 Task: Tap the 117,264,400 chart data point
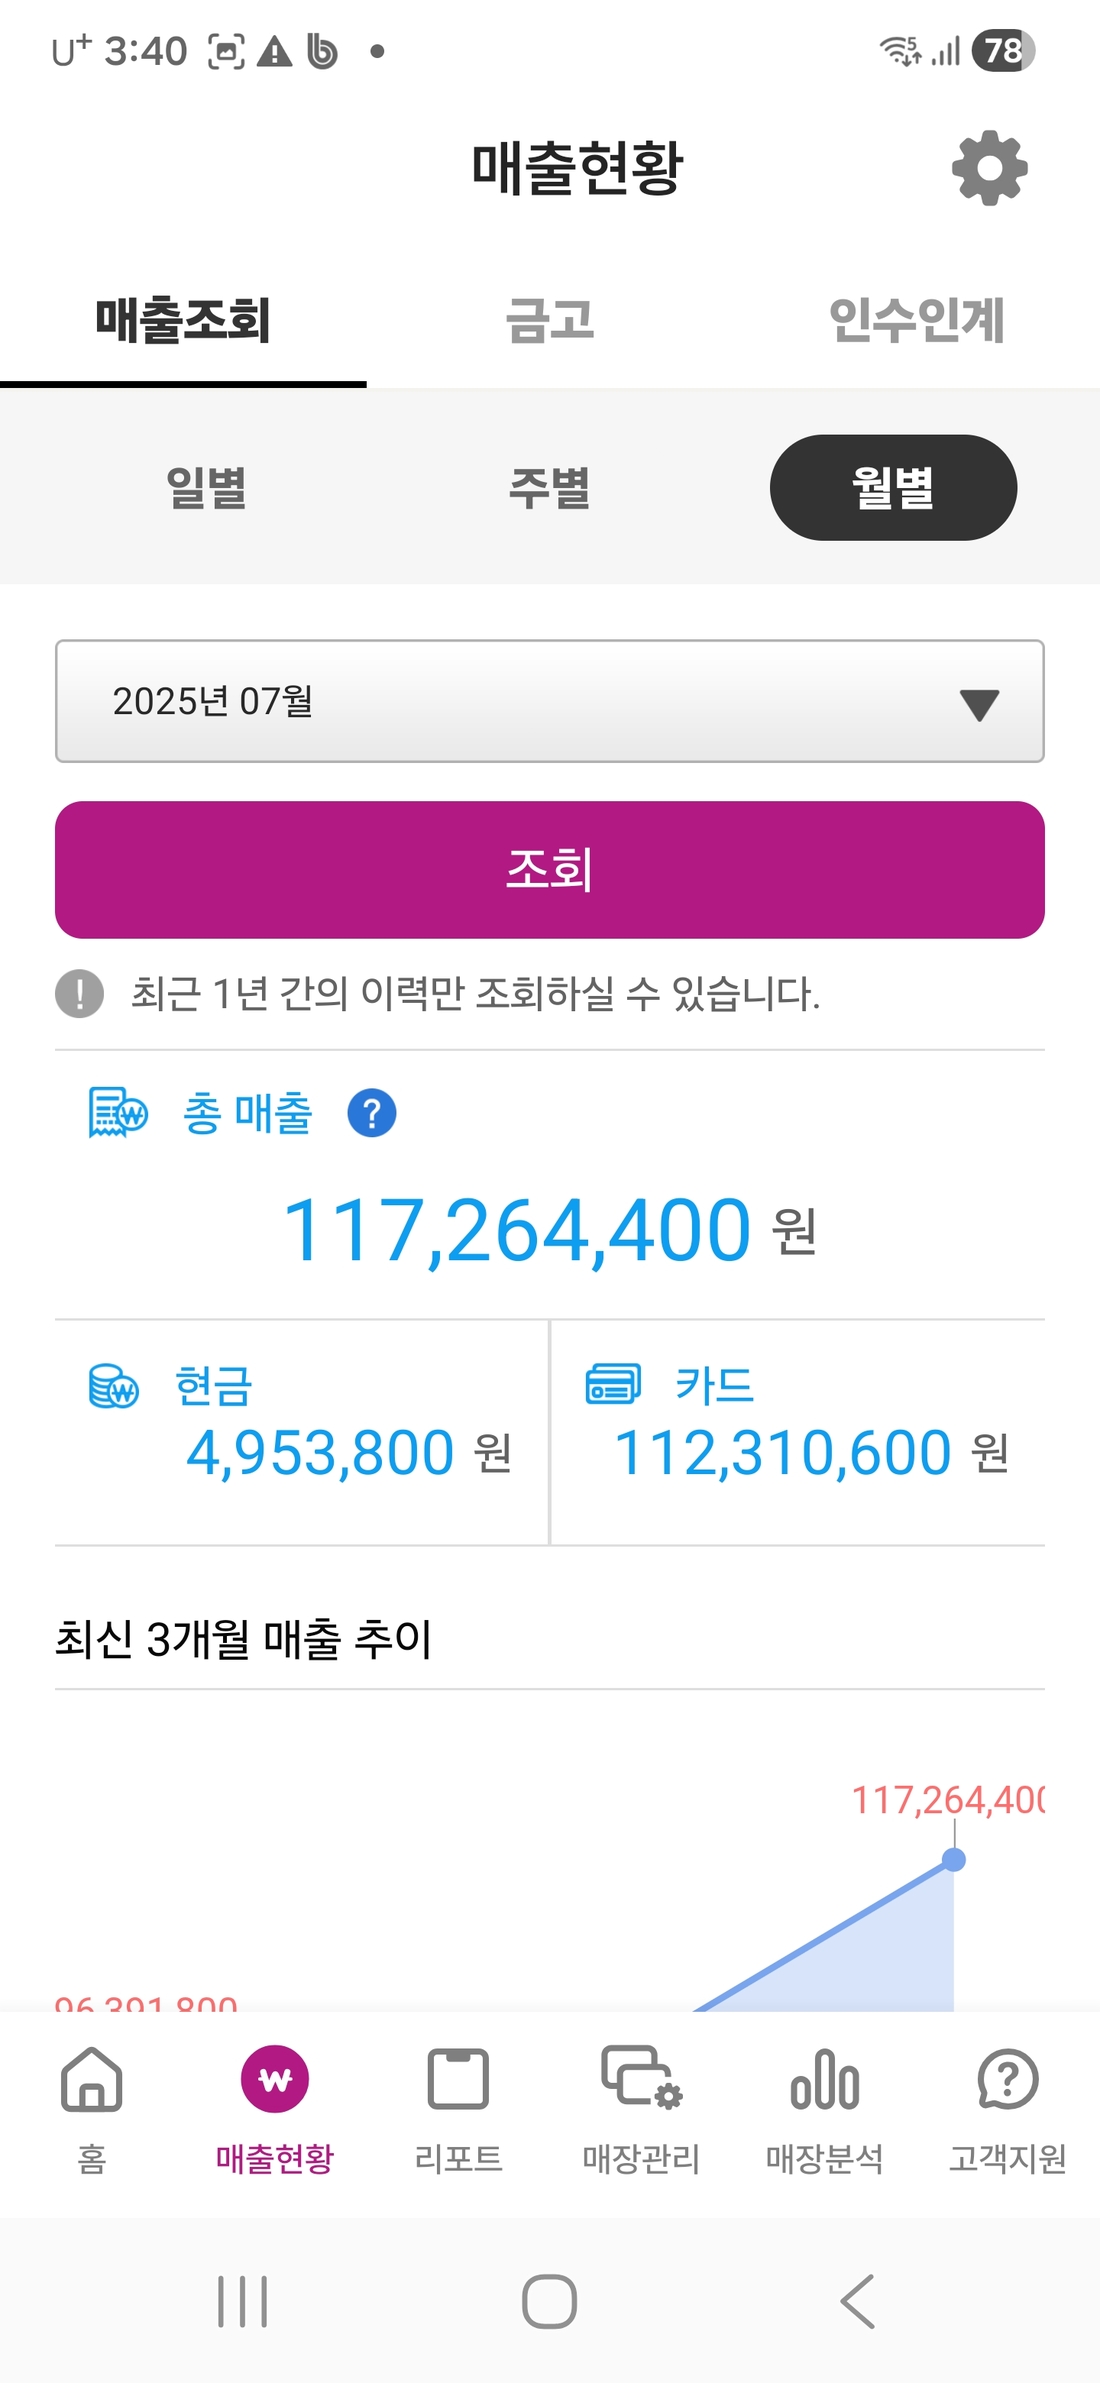pos(954,1860)
